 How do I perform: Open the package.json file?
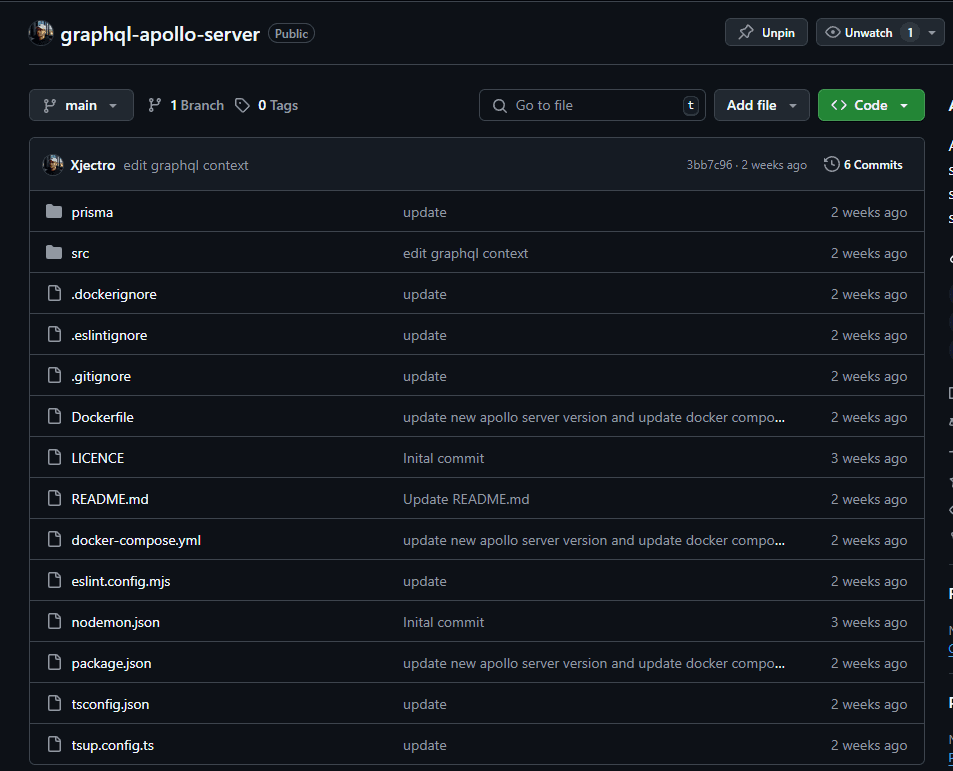click(111, 663)
